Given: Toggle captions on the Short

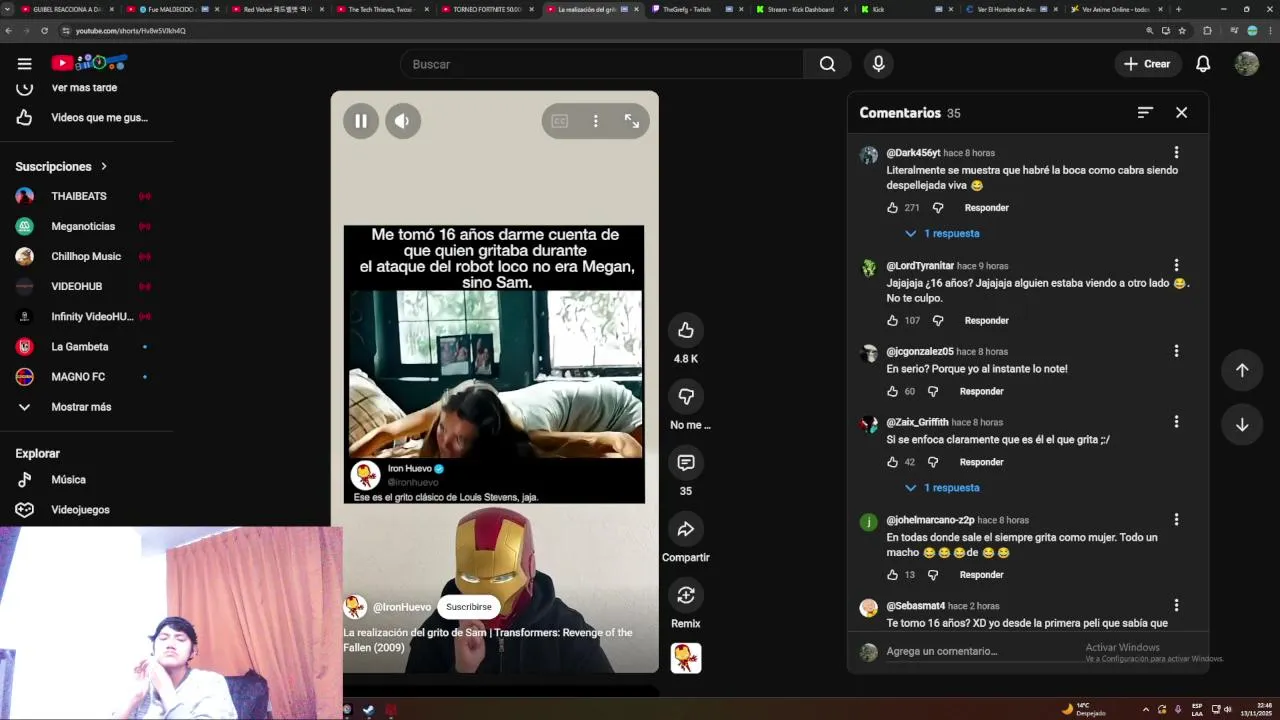Looking at the screenshot, I should point(560,121).
